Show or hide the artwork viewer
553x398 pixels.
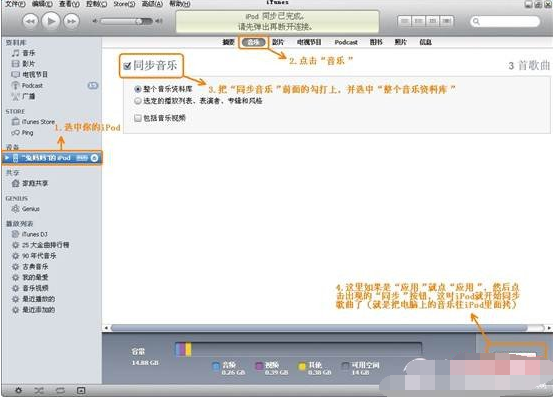(x=81, y=390)
